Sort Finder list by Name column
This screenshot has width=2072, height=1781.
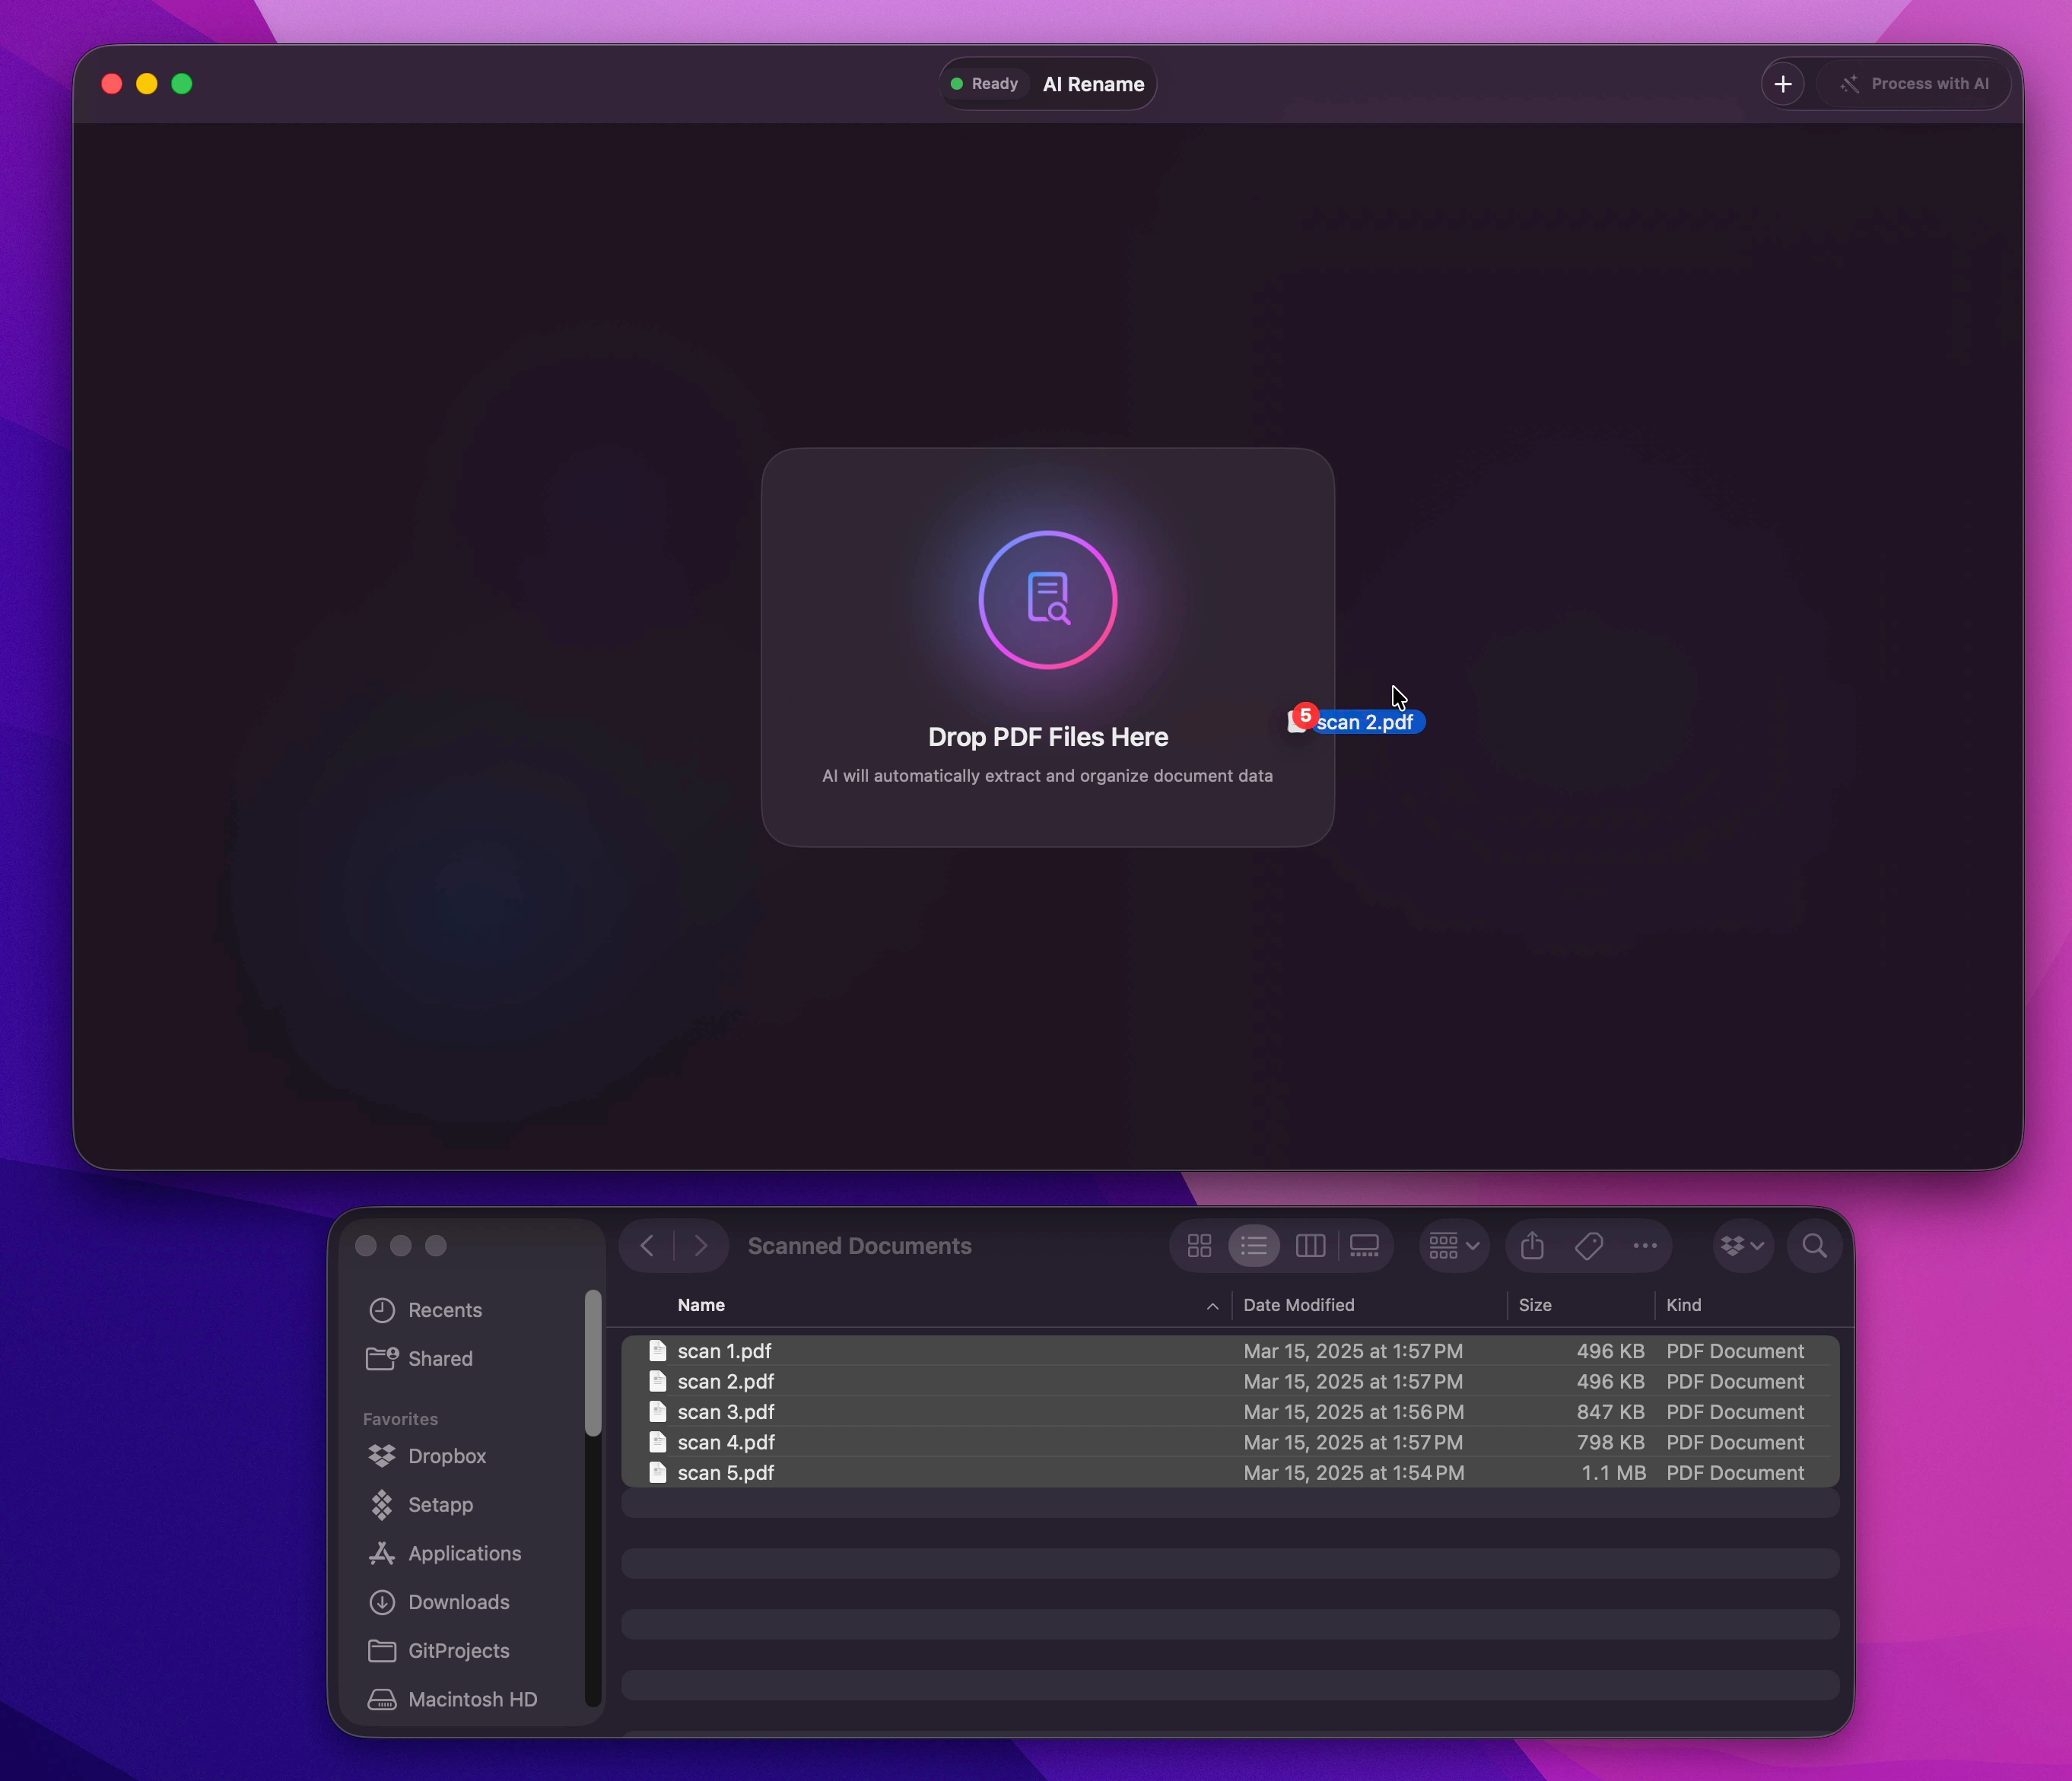pyautogui.click(x=701, y=1305)
